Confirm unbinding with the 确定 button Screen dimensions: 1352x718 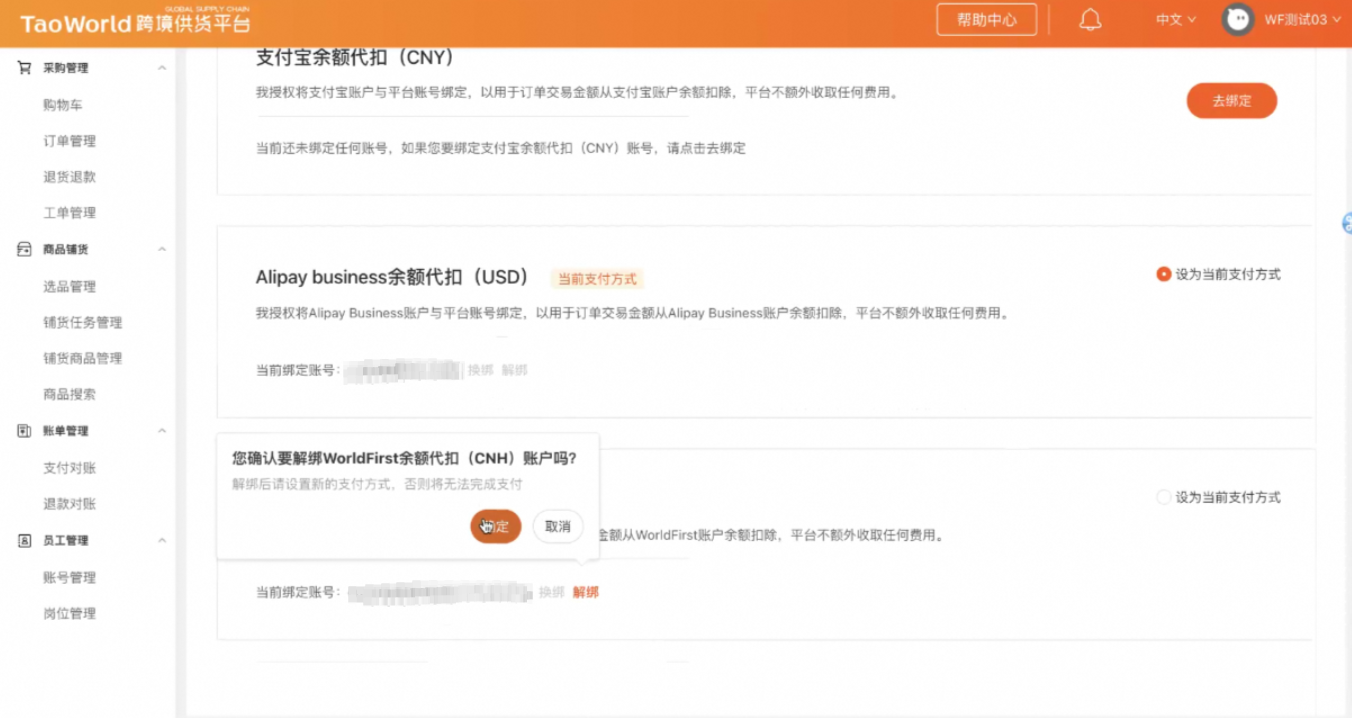[x=496, y=526]
